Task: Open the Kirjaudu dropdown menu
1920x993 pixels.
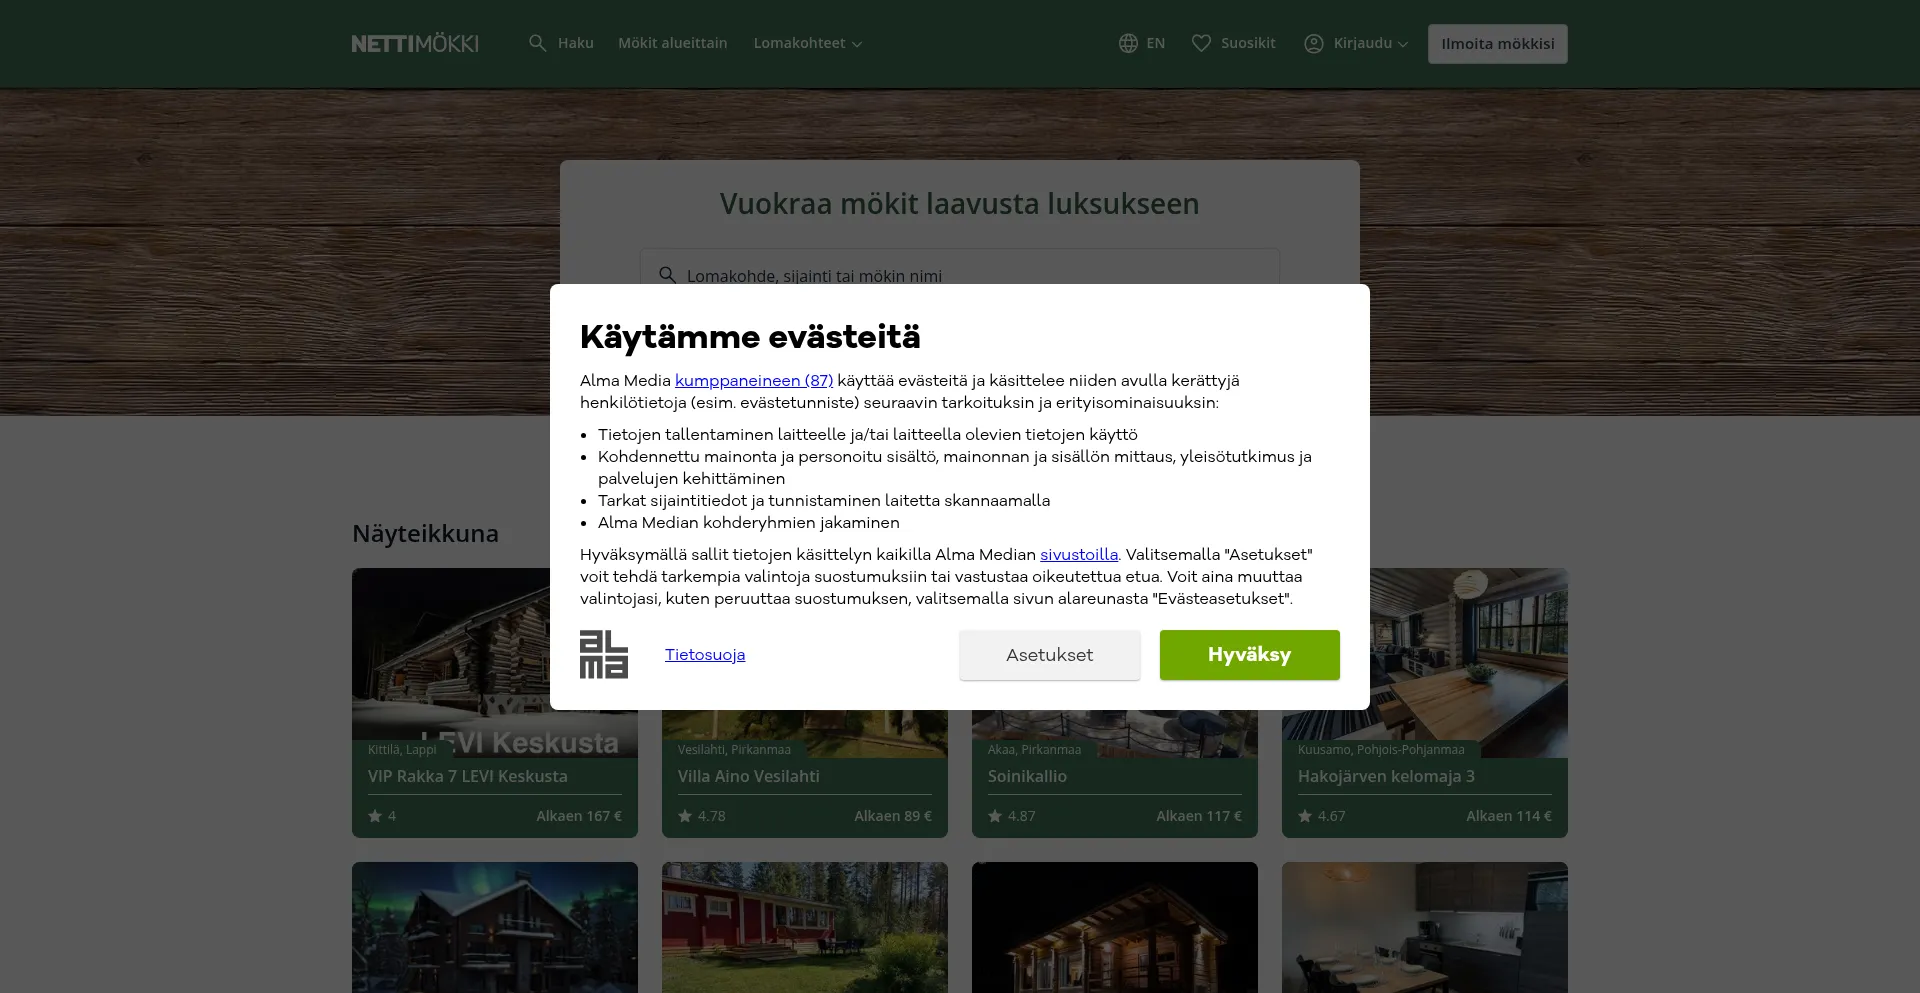Action: pos(1362,43)
